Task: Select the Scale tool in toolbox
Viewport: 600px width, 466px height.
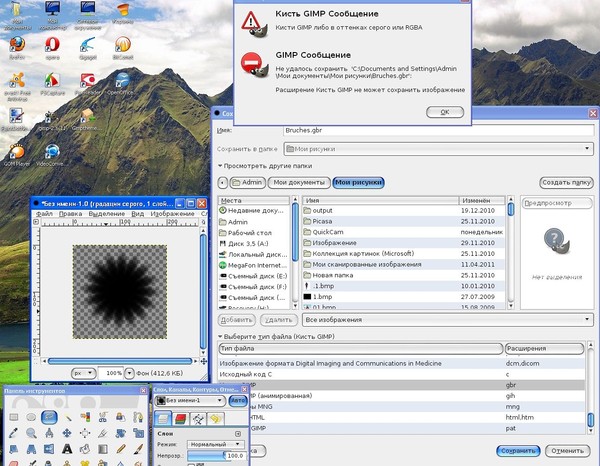Action: 138,433
